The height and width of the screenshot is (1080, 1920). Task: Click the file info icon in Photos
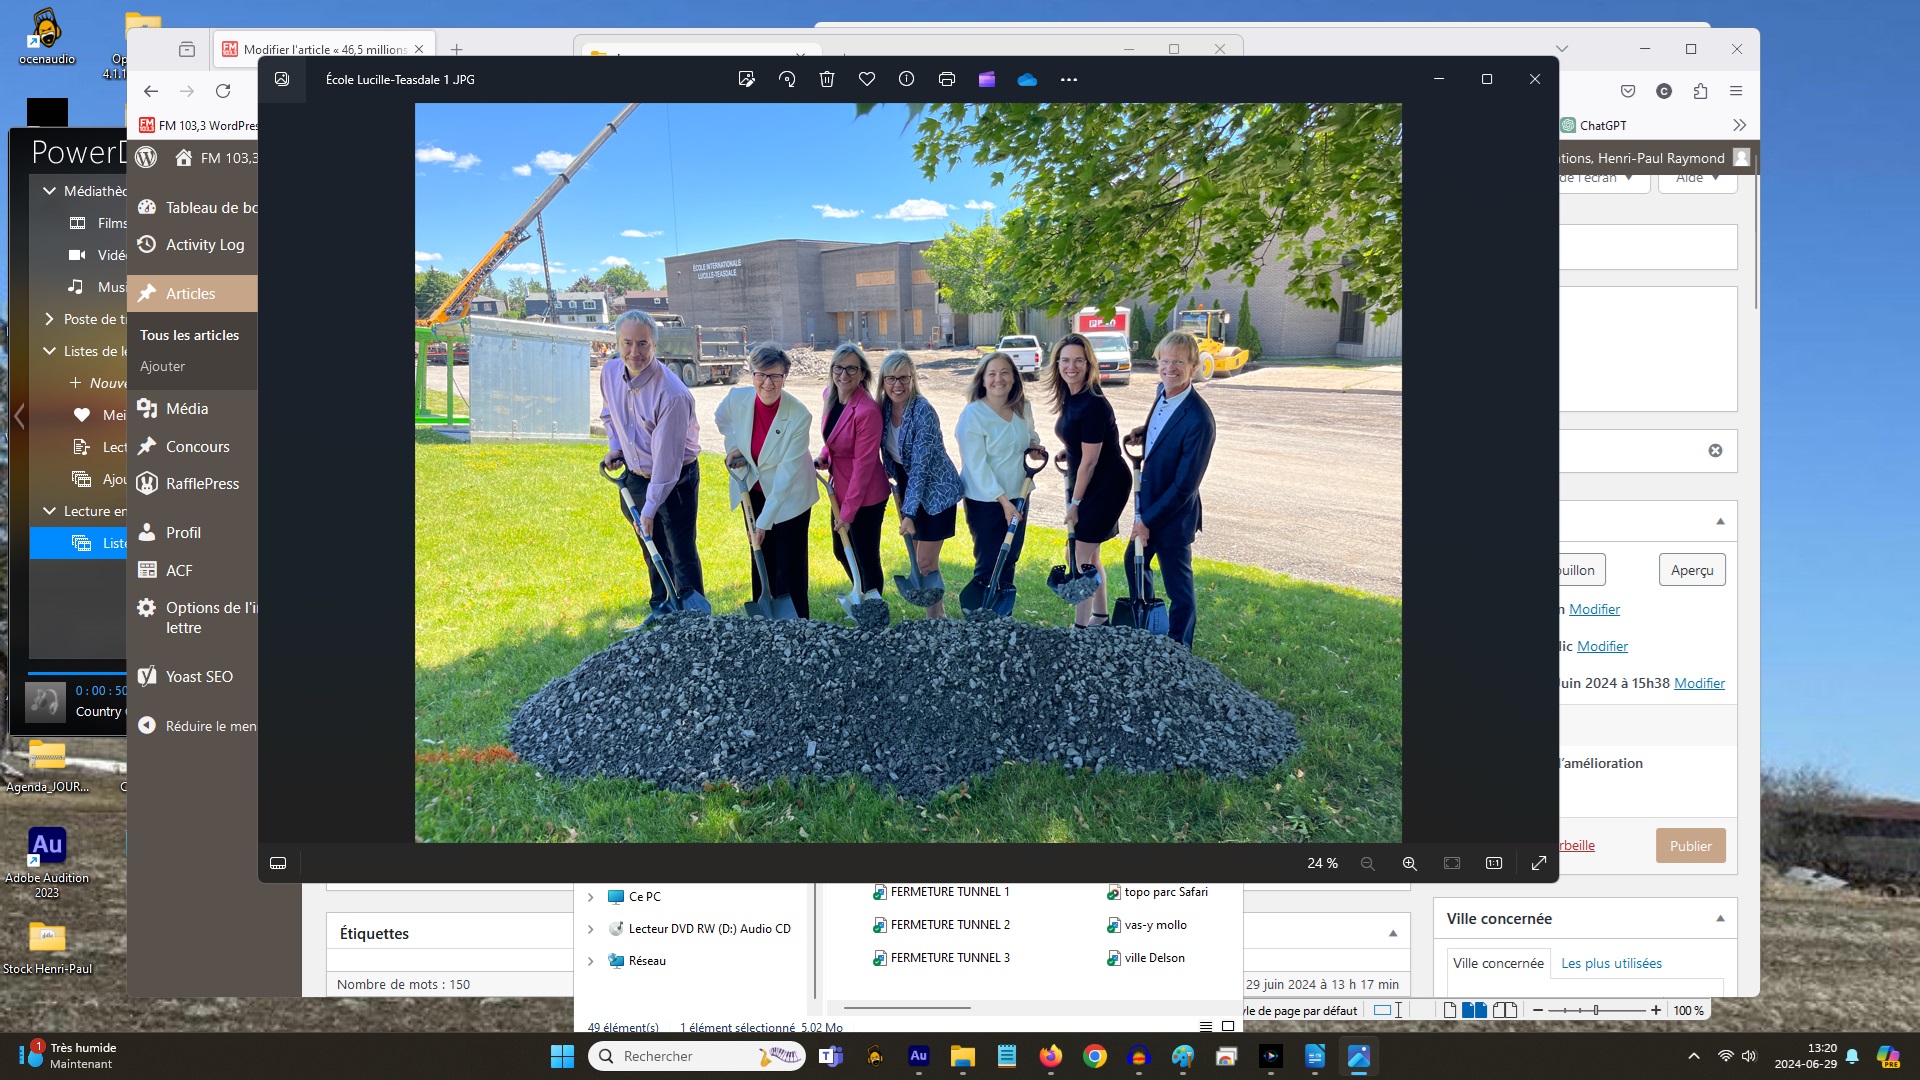(x=906, y=79)
